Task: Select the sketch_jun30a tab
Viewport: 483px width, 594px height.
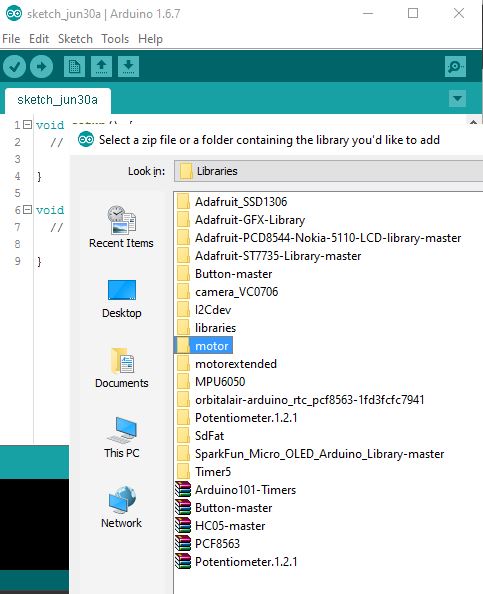Action: coord(58,100)
